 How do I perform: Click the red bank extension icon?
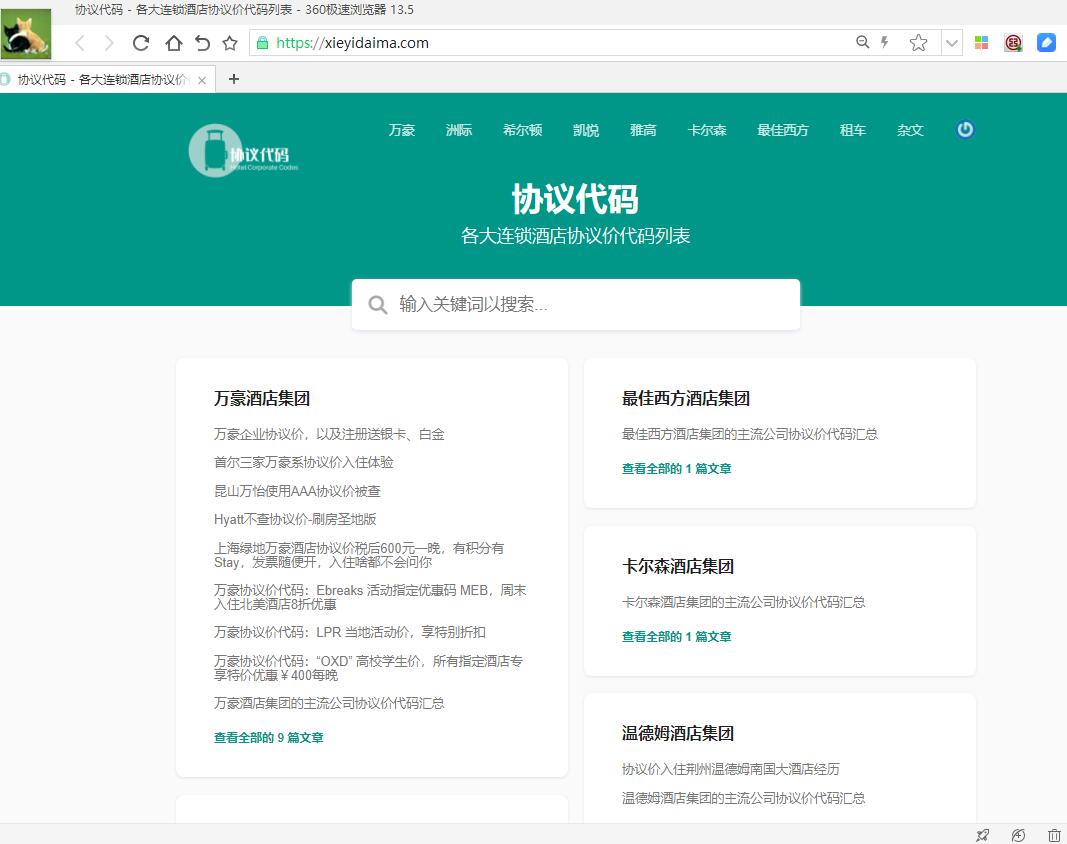point(1013,43)
